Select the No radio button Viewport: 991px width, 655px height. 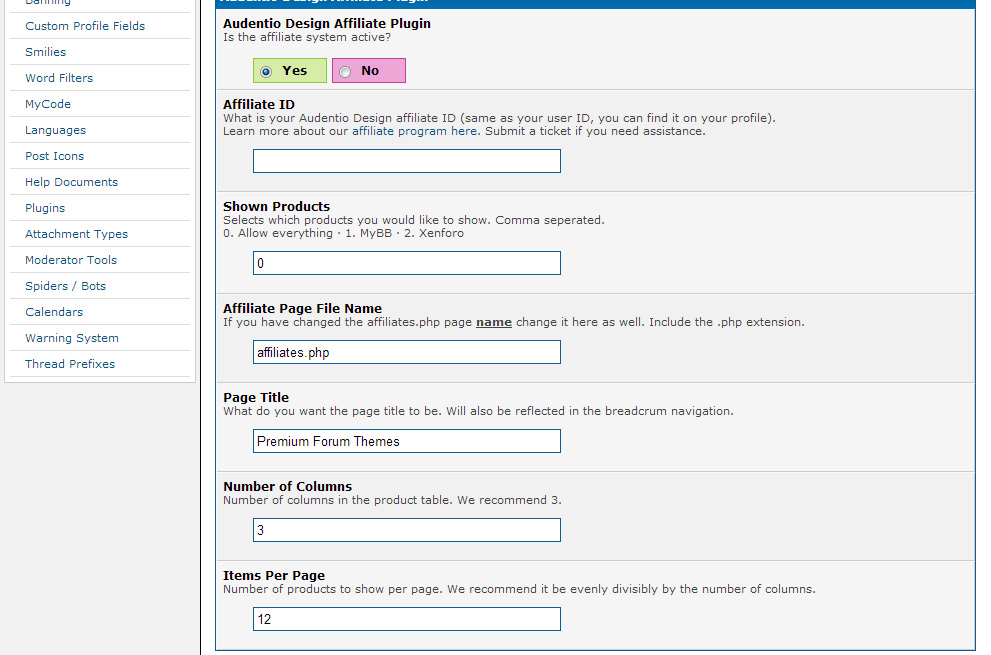coord(346,71)
